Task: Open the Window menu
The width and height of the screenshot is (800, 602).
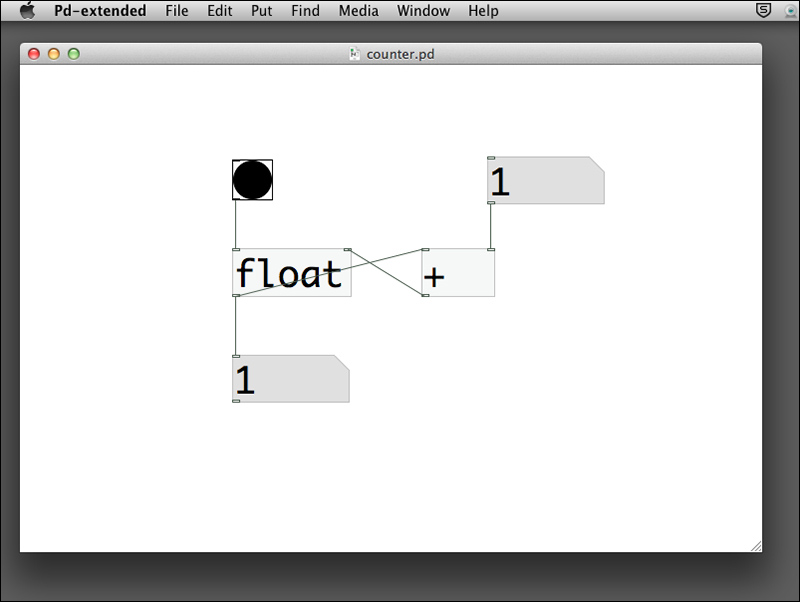Action: point(423,11)
